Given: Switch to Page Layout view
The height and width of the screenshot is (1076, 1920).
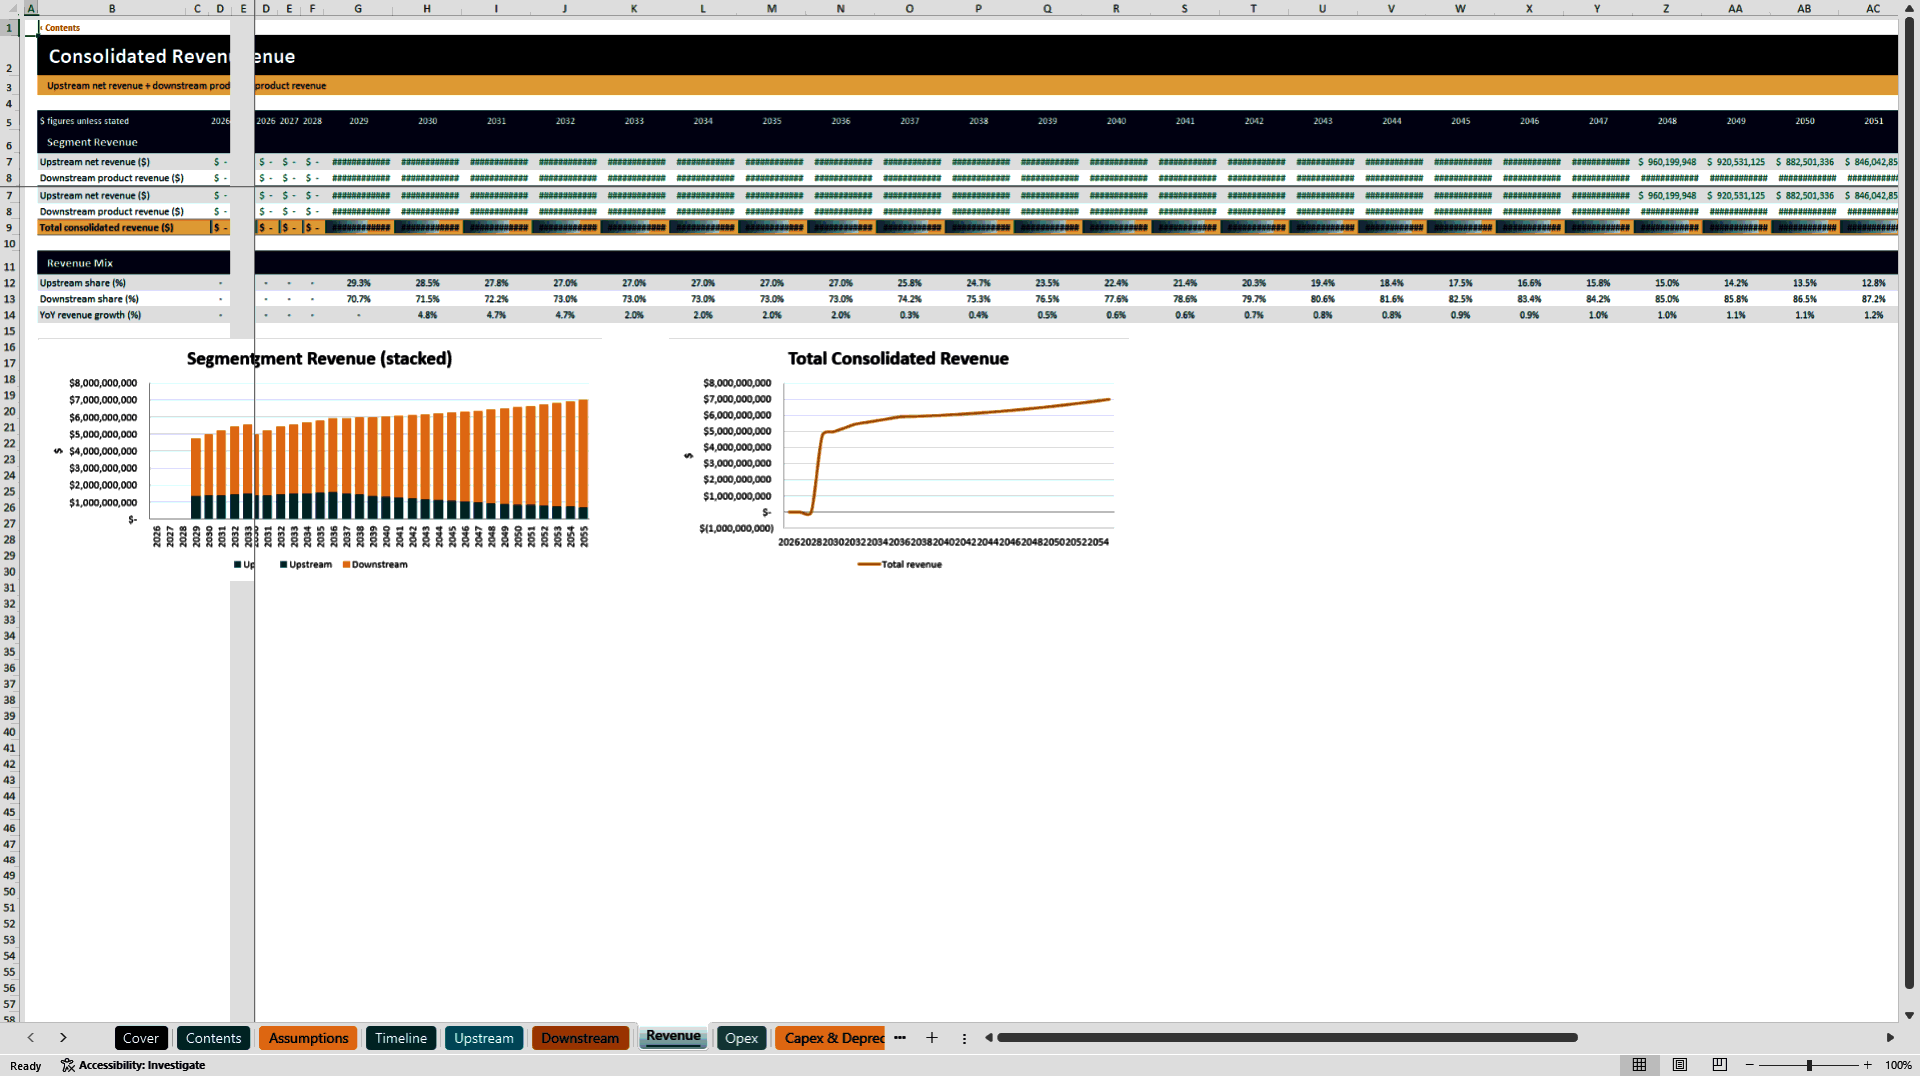Looking at the screenshot, I should [x=1680, y=1065].
